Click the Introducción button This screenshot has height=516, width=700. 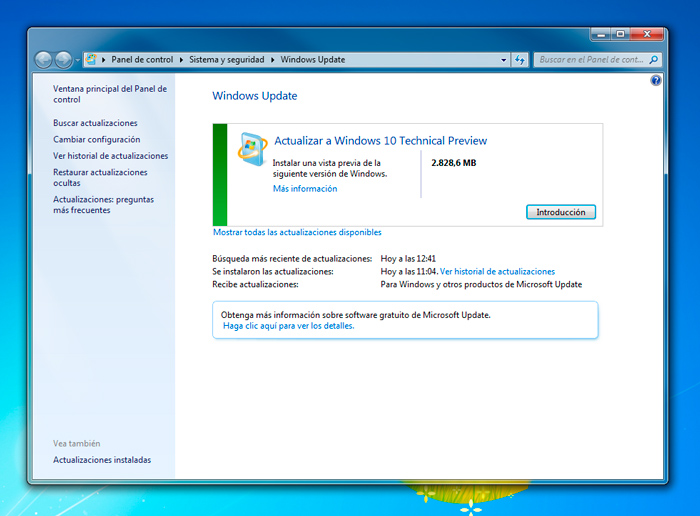tap(561, 212)
